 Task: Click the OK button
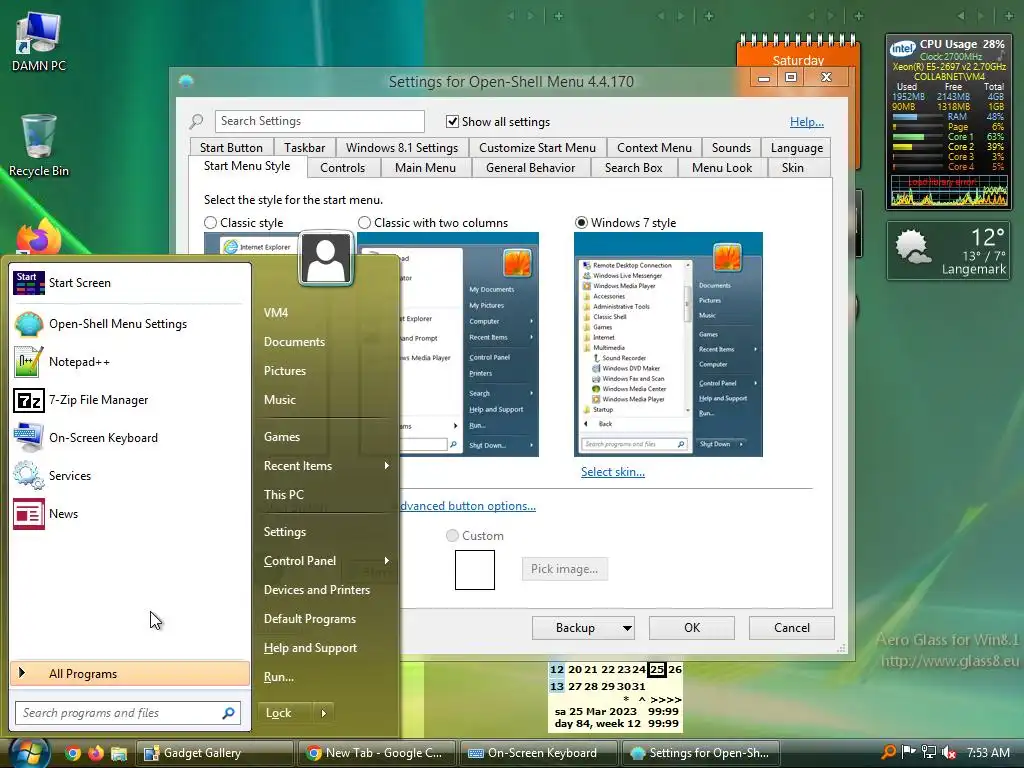tap(692, 628)
